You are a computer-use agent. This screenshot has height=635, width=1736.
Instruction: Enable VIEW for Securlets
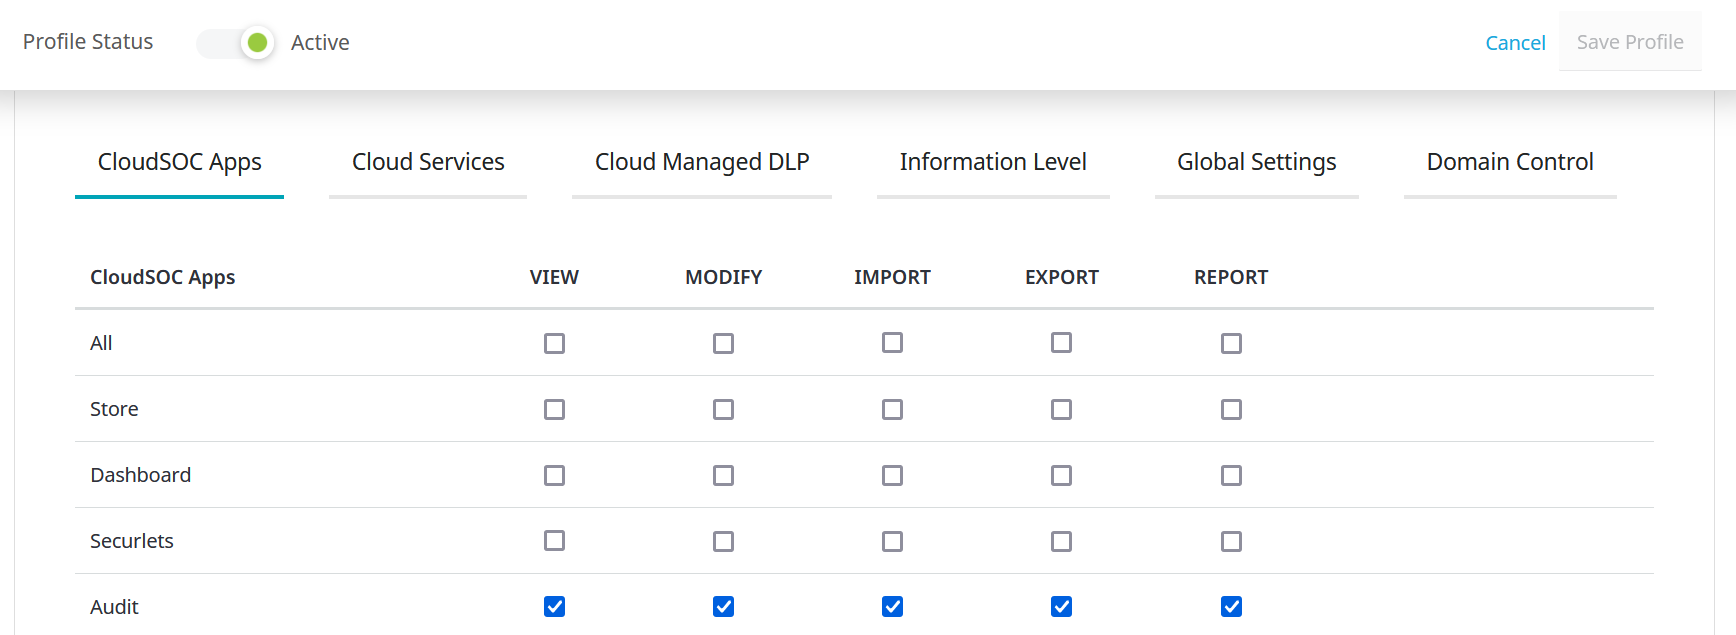554,541
